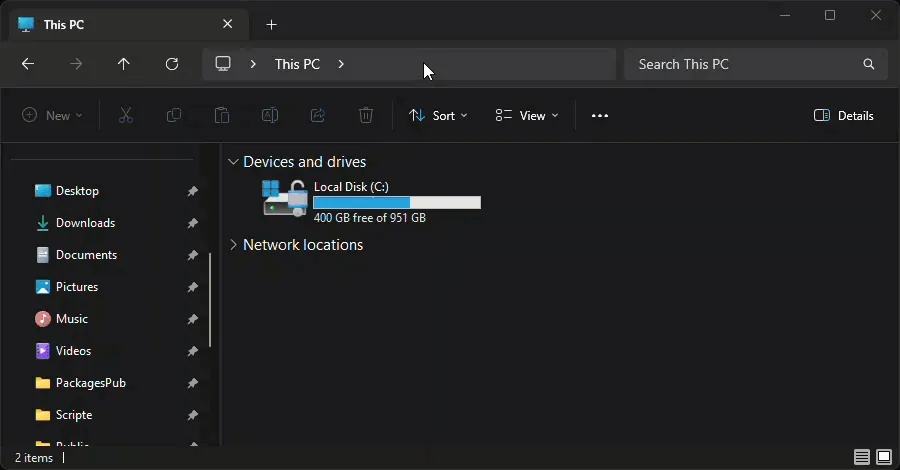Screen dimensions: 900x470
Task: Click the 2 items status text
Action: [34, 458]
